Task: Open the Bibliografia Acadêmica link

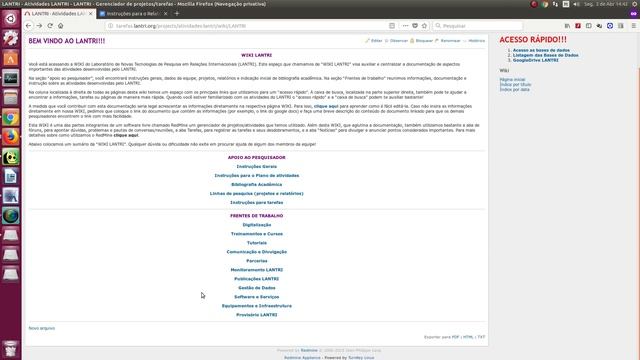Action: (257, 184)
